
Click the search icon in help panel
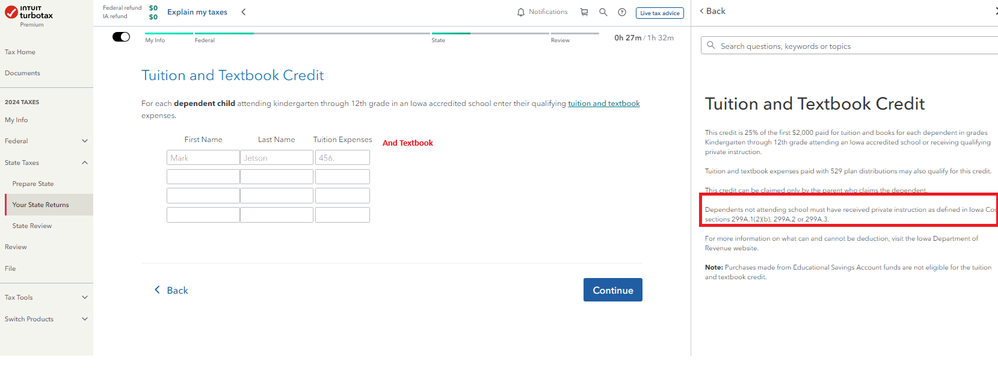711,46
